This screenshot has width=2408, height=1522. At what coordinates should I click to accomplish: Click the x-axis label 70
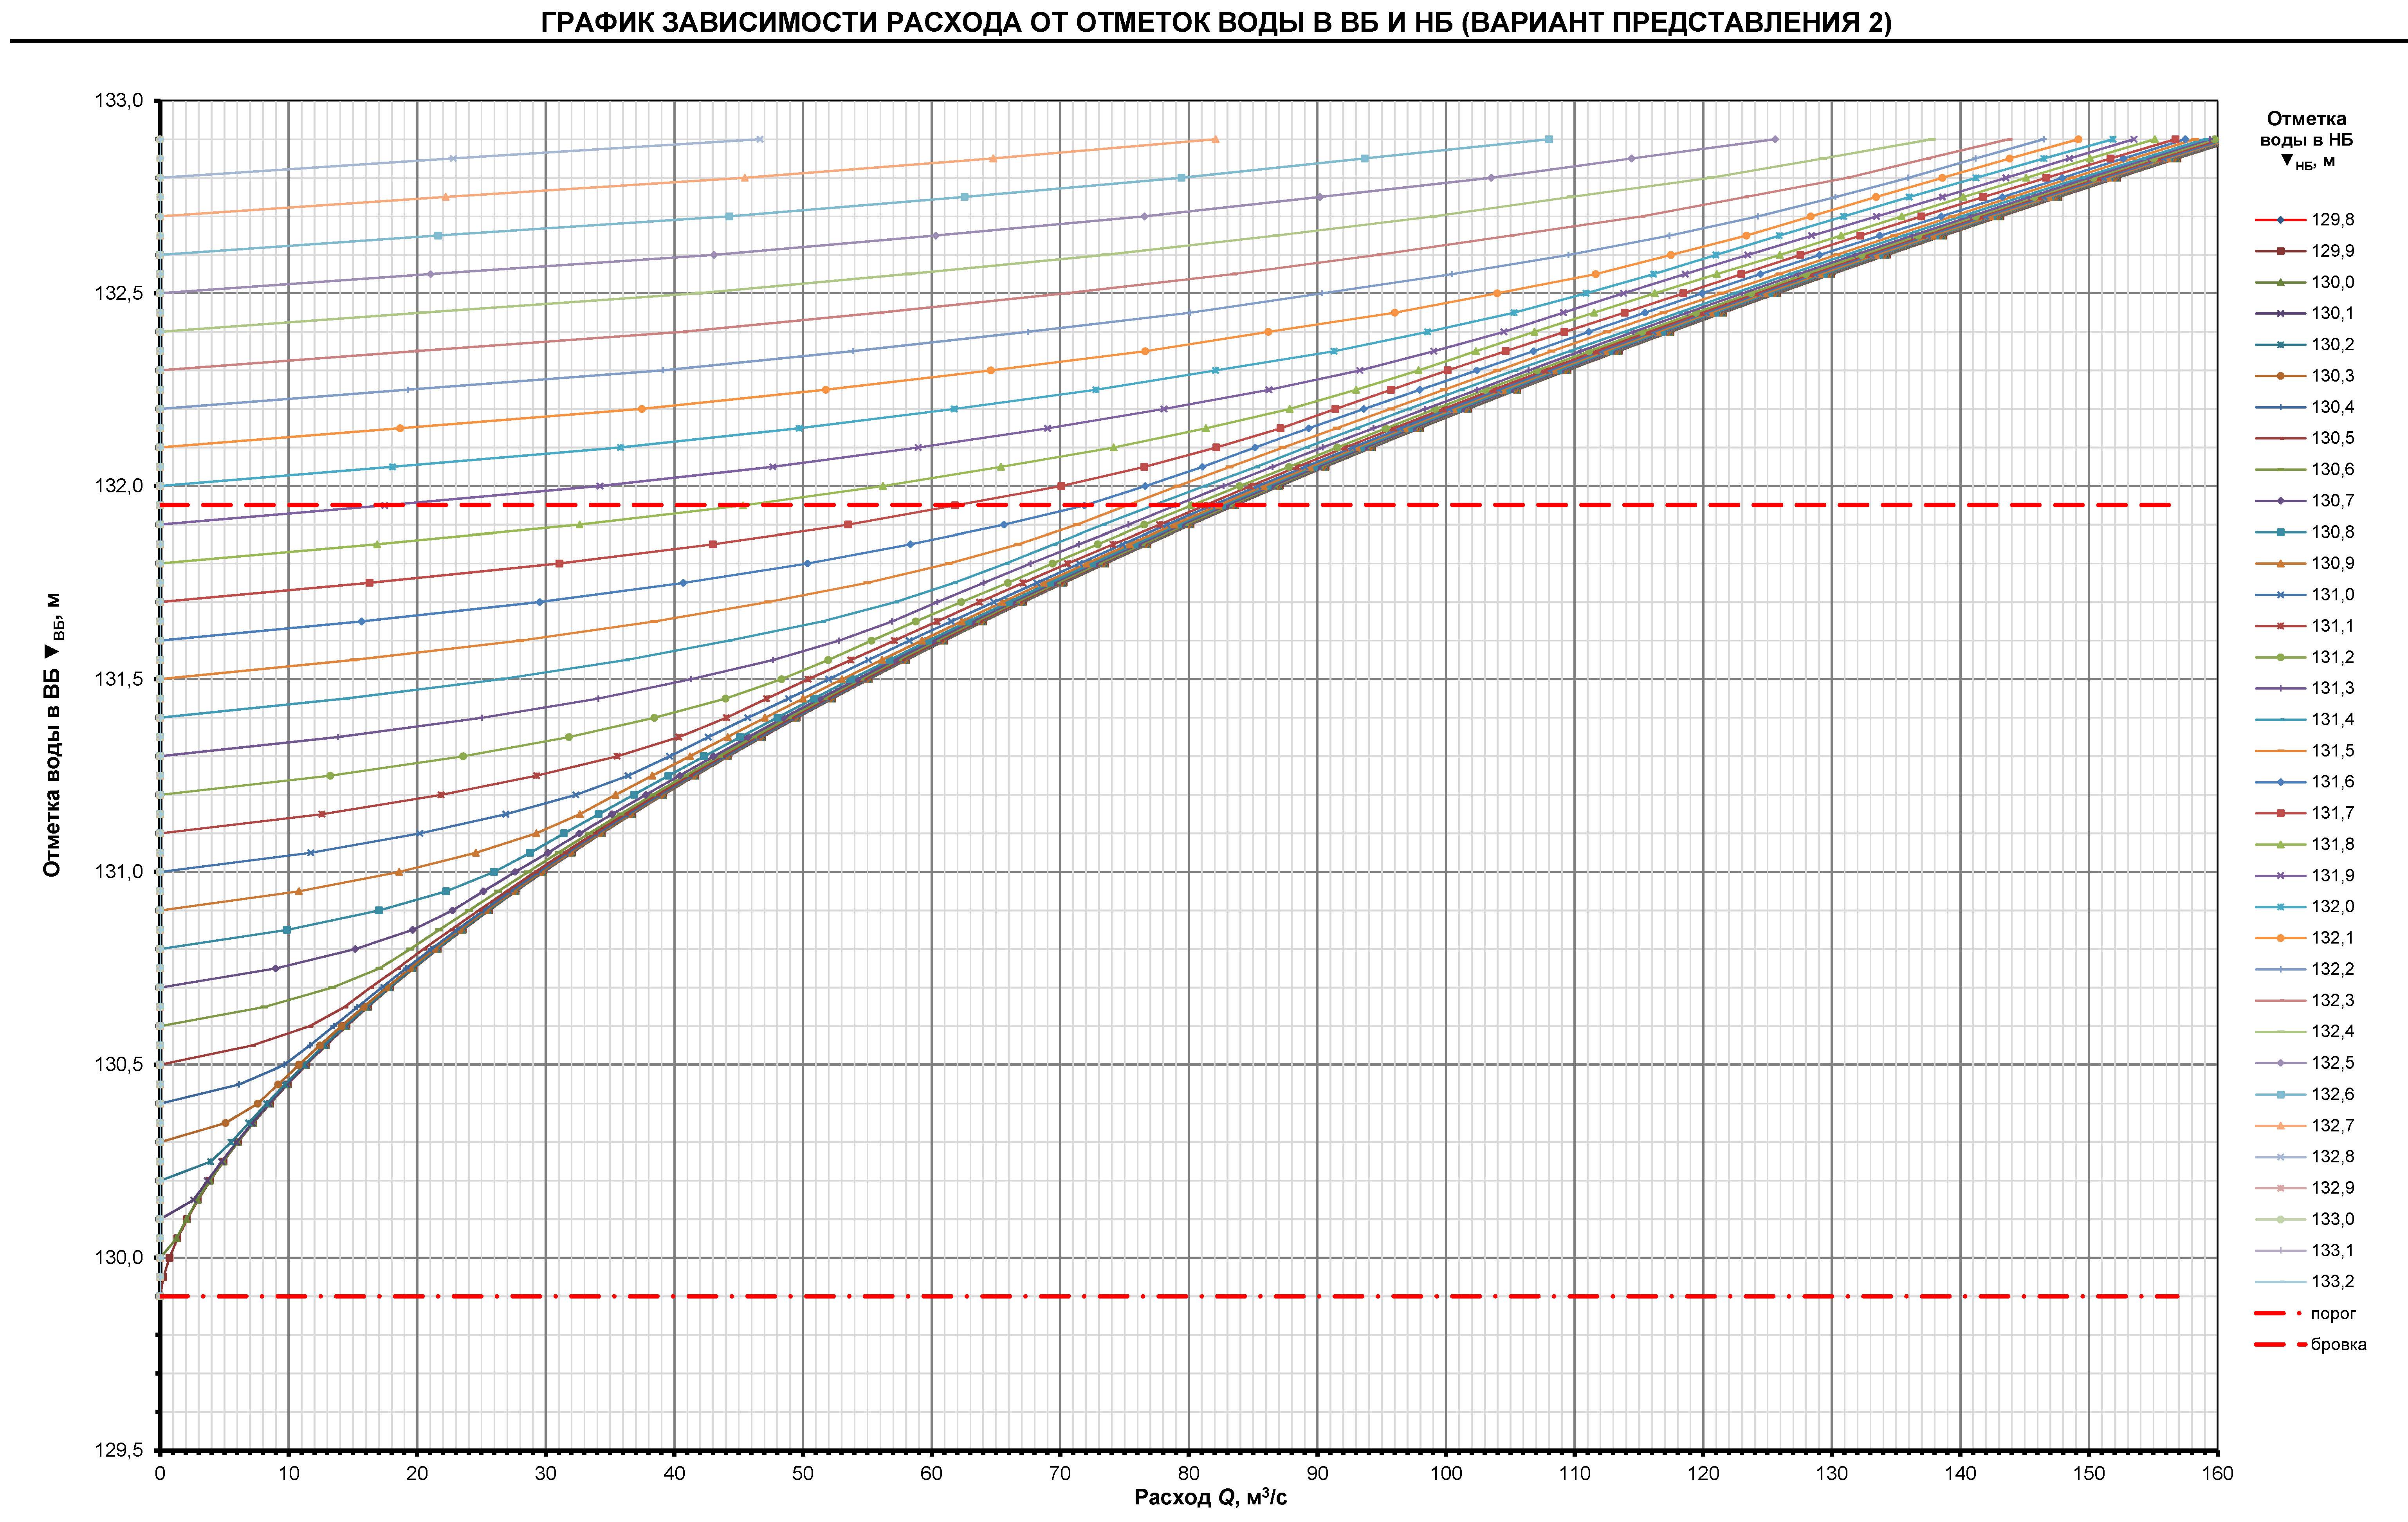(x=1060, y=1473)
